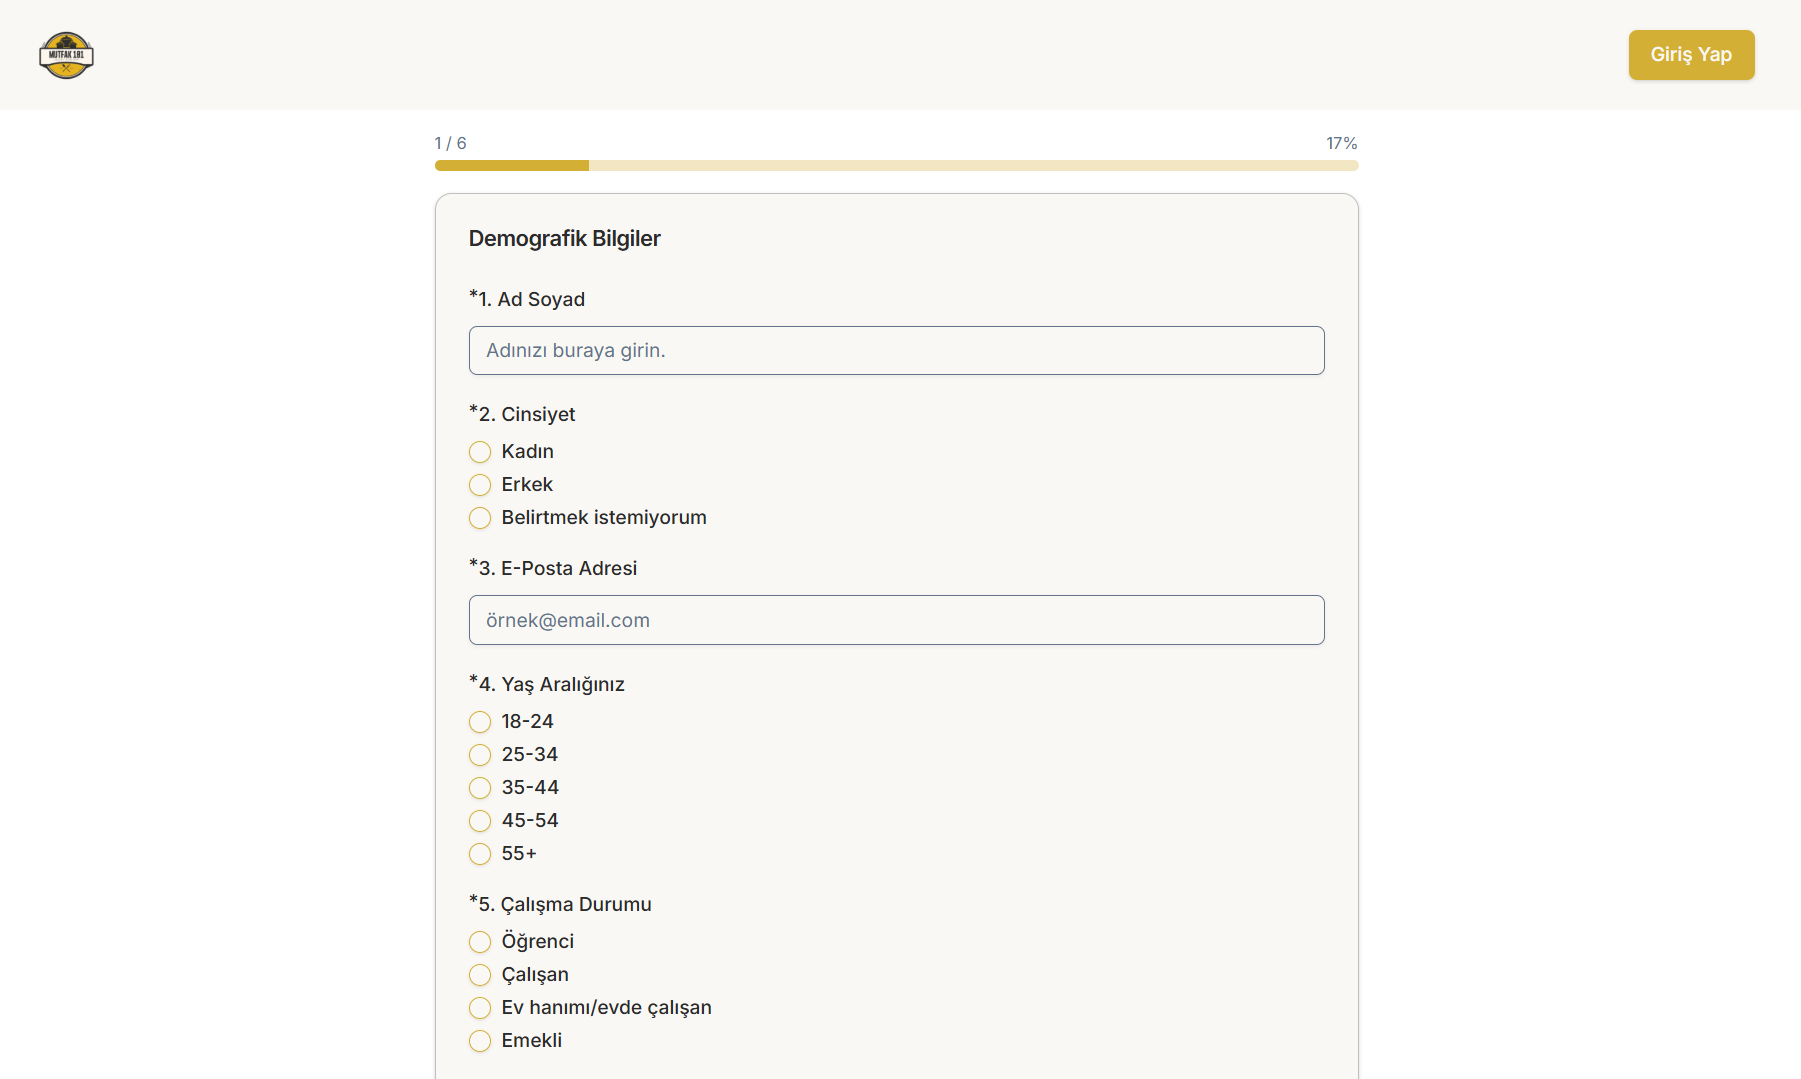Click the 17% progress percentage label
The image size is (1801, 1079).
[x=1341, y=143]
